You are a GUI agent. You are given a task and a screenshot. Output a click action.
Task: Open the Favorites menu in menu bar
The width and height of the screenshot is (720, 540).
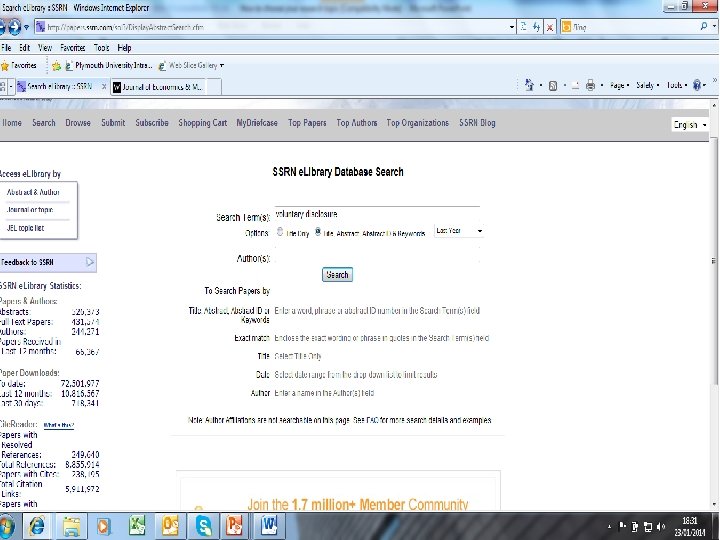coord(73,47)
